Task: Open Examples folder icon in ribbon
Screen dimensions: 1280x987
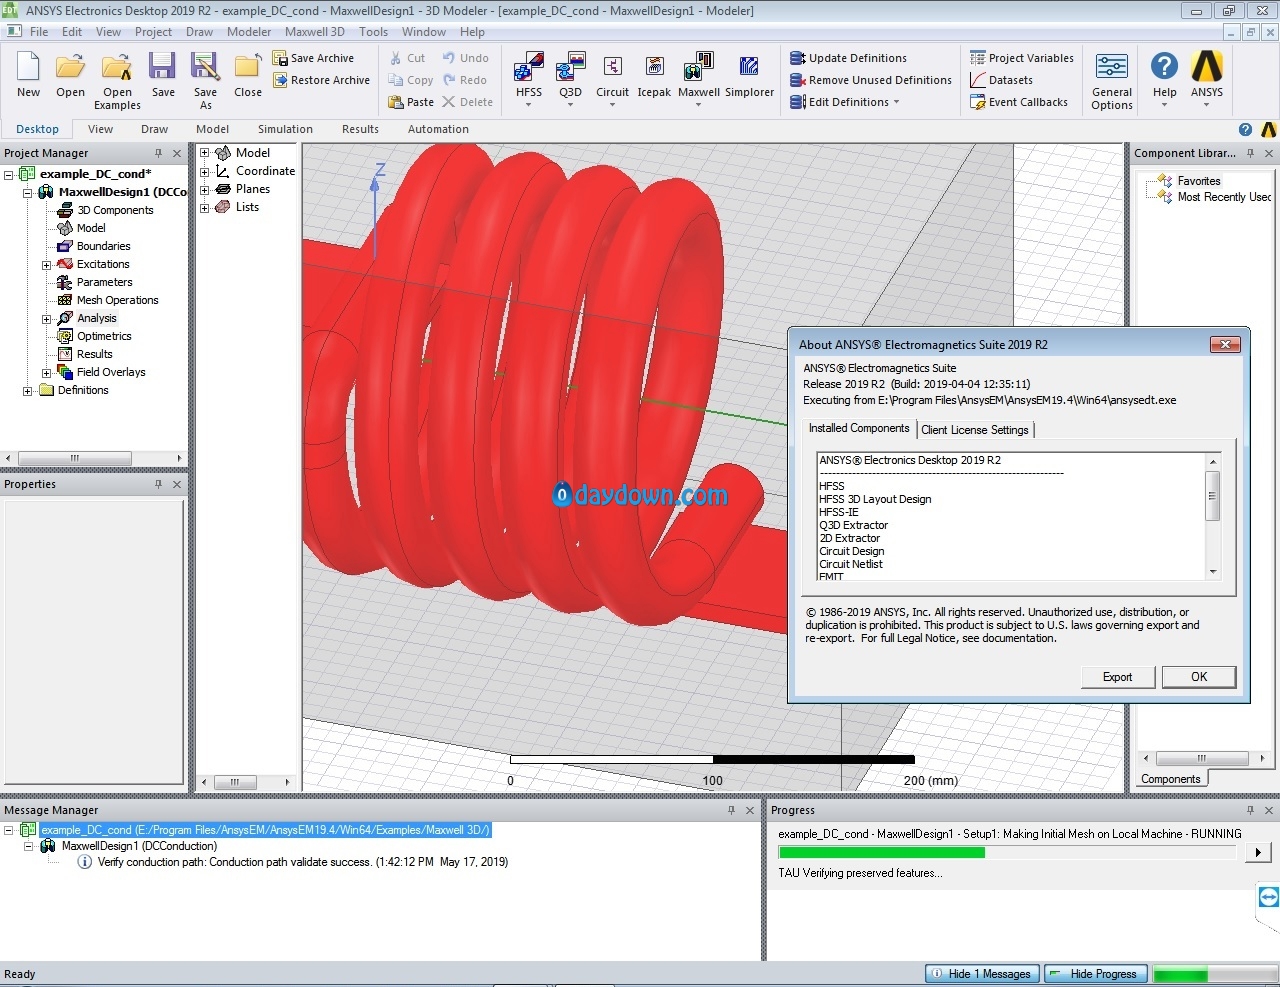Action: (x=117, y=68)
